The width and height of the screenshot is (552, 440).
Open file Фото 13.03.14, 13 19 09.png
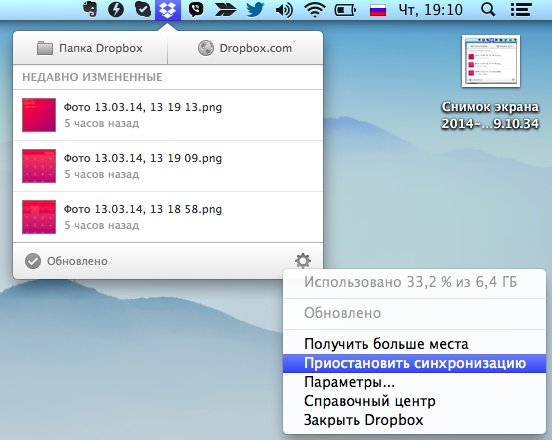pyautogui.click(x=168, y=166)
